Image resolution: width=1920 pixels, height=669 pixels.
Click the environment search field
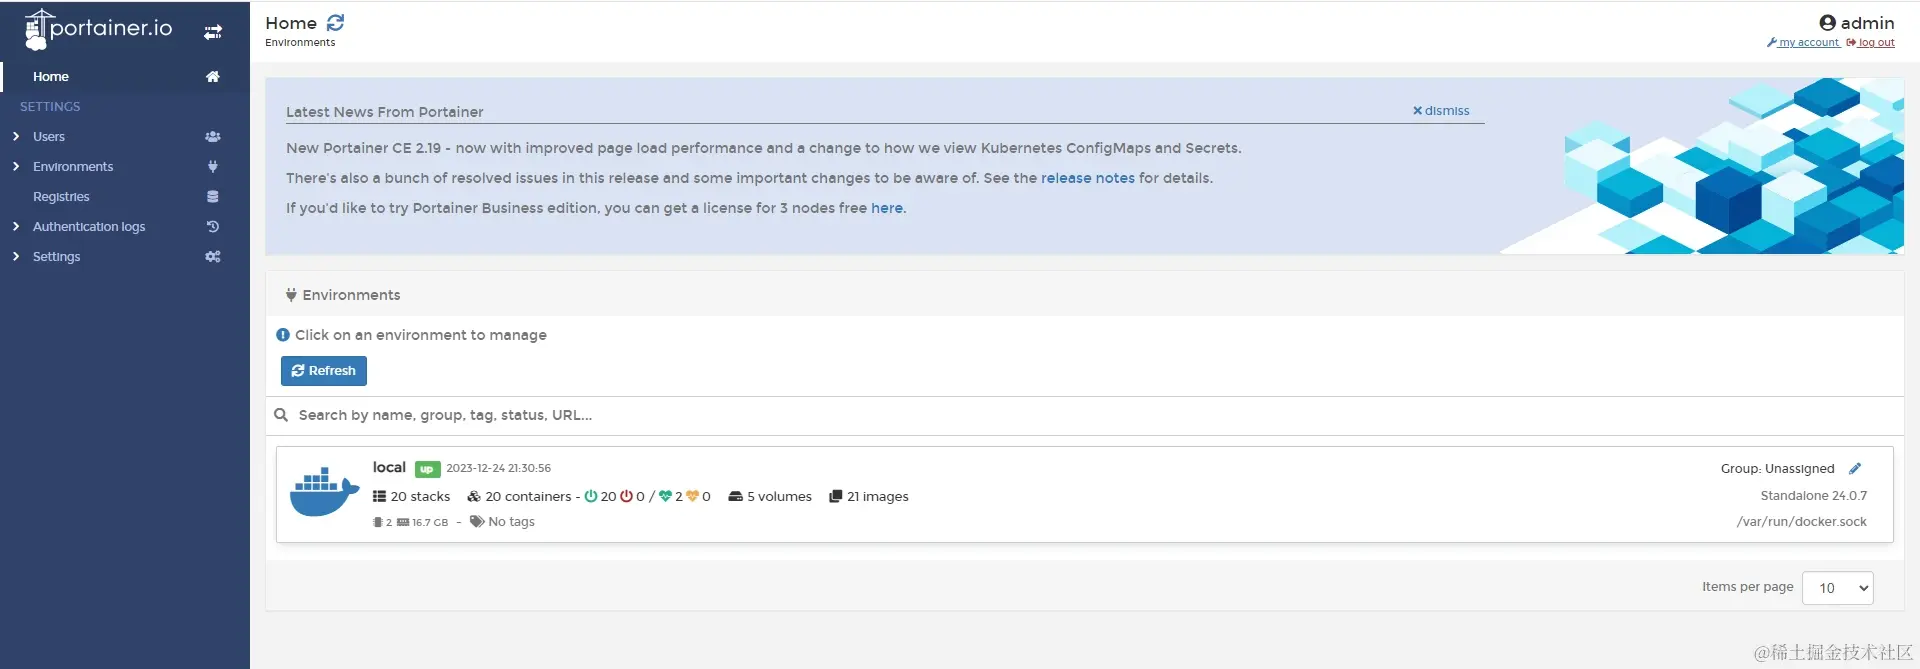[1085, 415]
